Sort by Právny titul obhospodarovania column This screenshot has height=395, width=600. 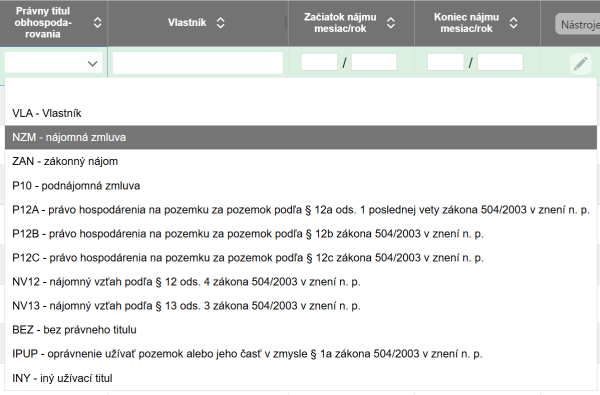(x=98, y=23)
